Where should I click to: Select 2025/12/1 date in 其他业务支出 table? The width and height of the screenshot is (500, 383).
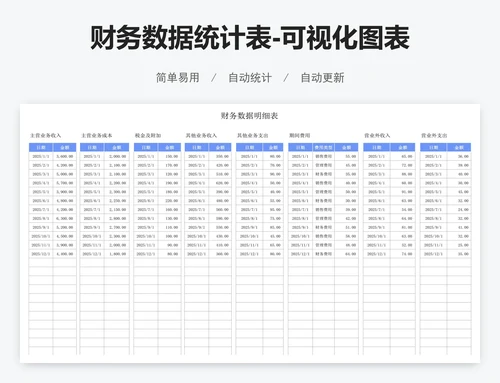[x=249, y=254]
